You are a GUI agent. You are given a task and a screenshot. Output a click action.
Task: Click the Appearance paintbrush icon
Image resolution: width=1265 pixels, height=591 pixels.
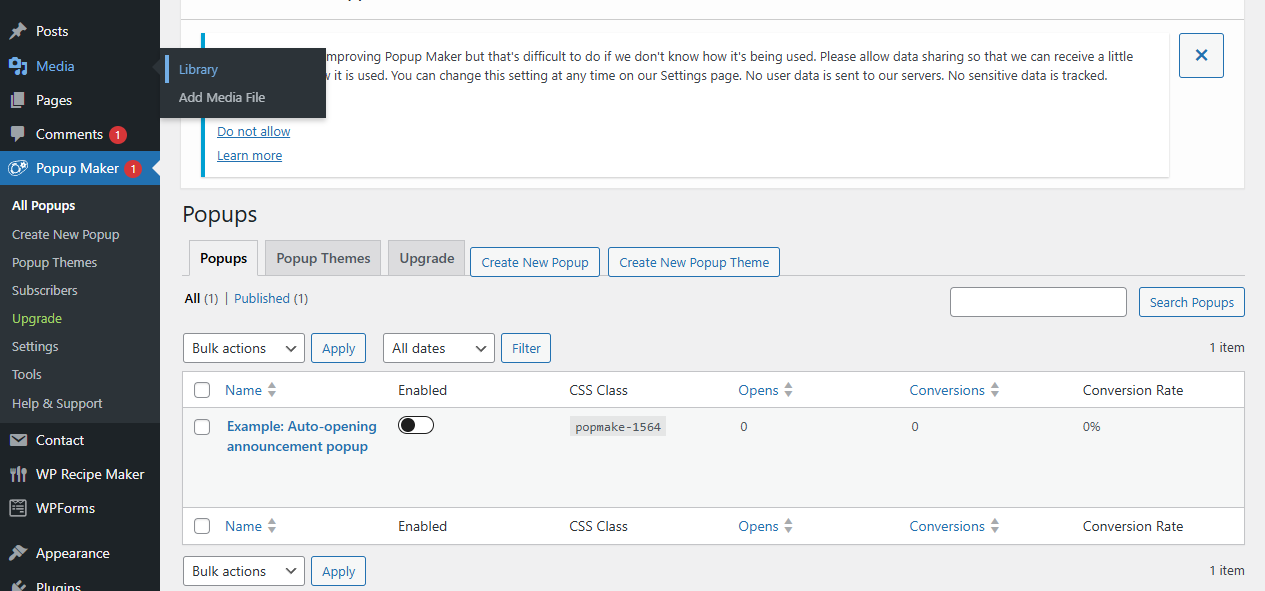pyautogui.click(x=18, y=553)
